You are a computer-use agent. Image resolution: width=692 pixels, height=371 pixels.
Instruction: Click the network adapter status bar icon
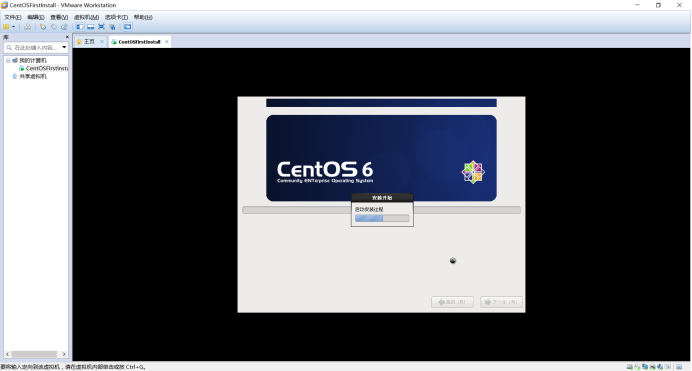pos(645,367)
